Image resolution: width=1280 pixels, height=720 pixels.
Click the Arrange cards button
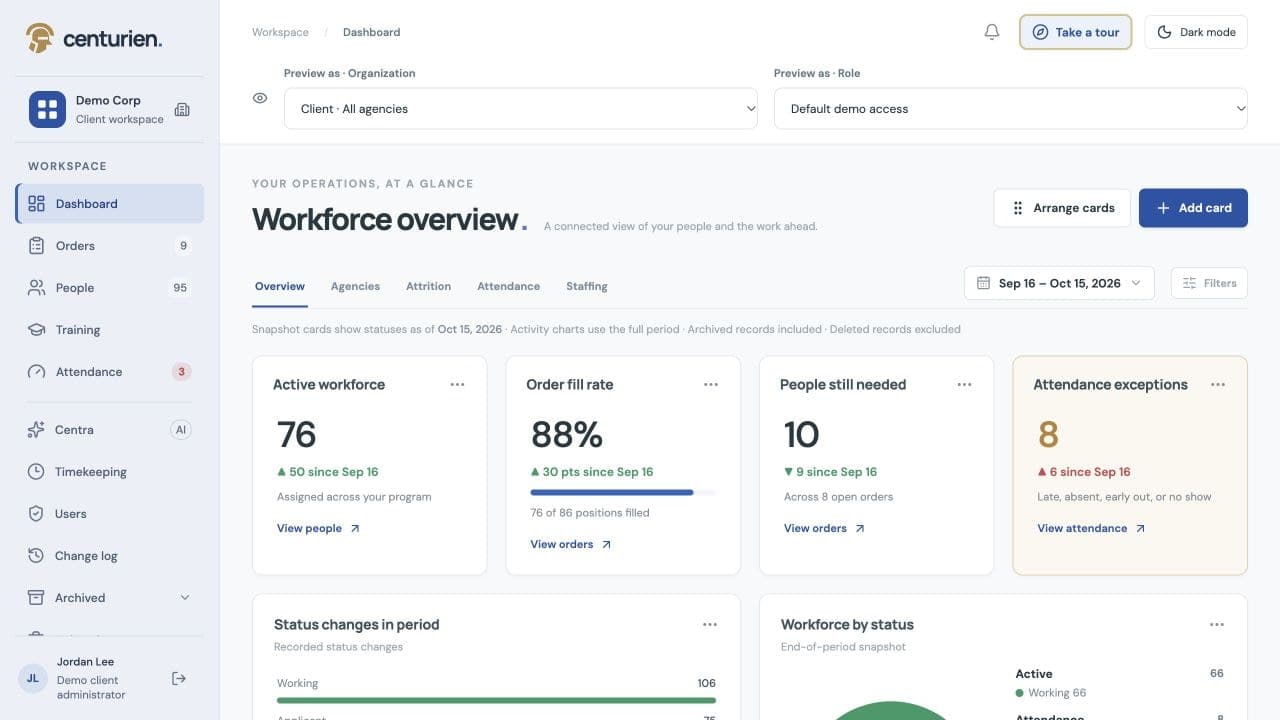pyautogui.click(x=1062, y=208)
